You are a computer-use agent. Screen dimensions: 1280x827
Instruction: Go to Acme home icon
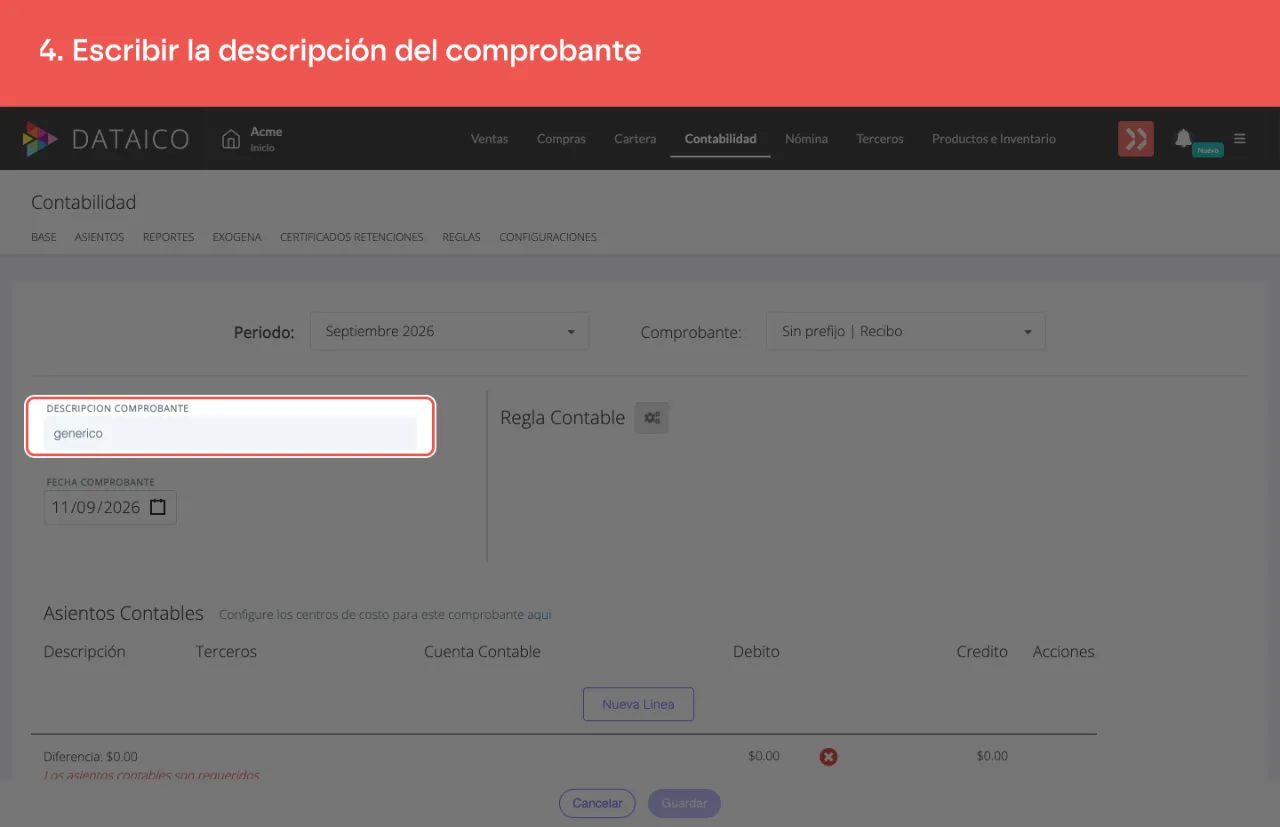[231, 139]
